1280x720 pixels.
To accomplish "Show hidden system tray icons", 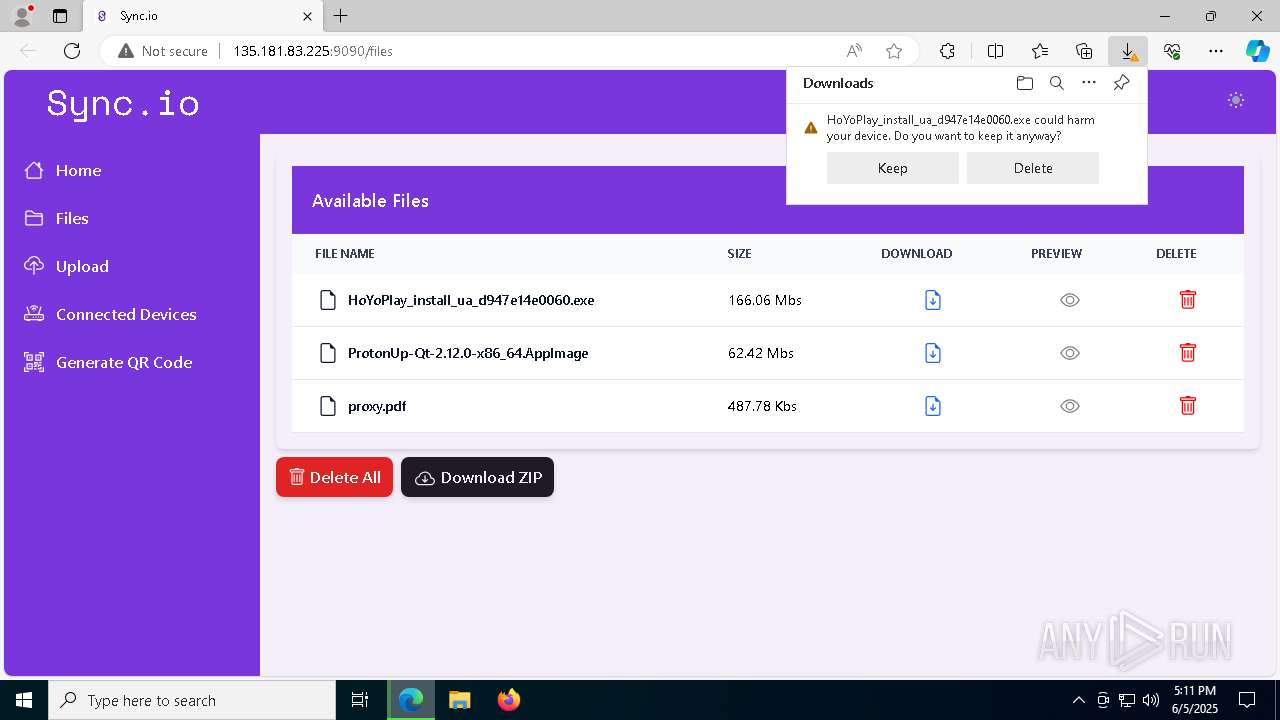I will coord(1078,700).
